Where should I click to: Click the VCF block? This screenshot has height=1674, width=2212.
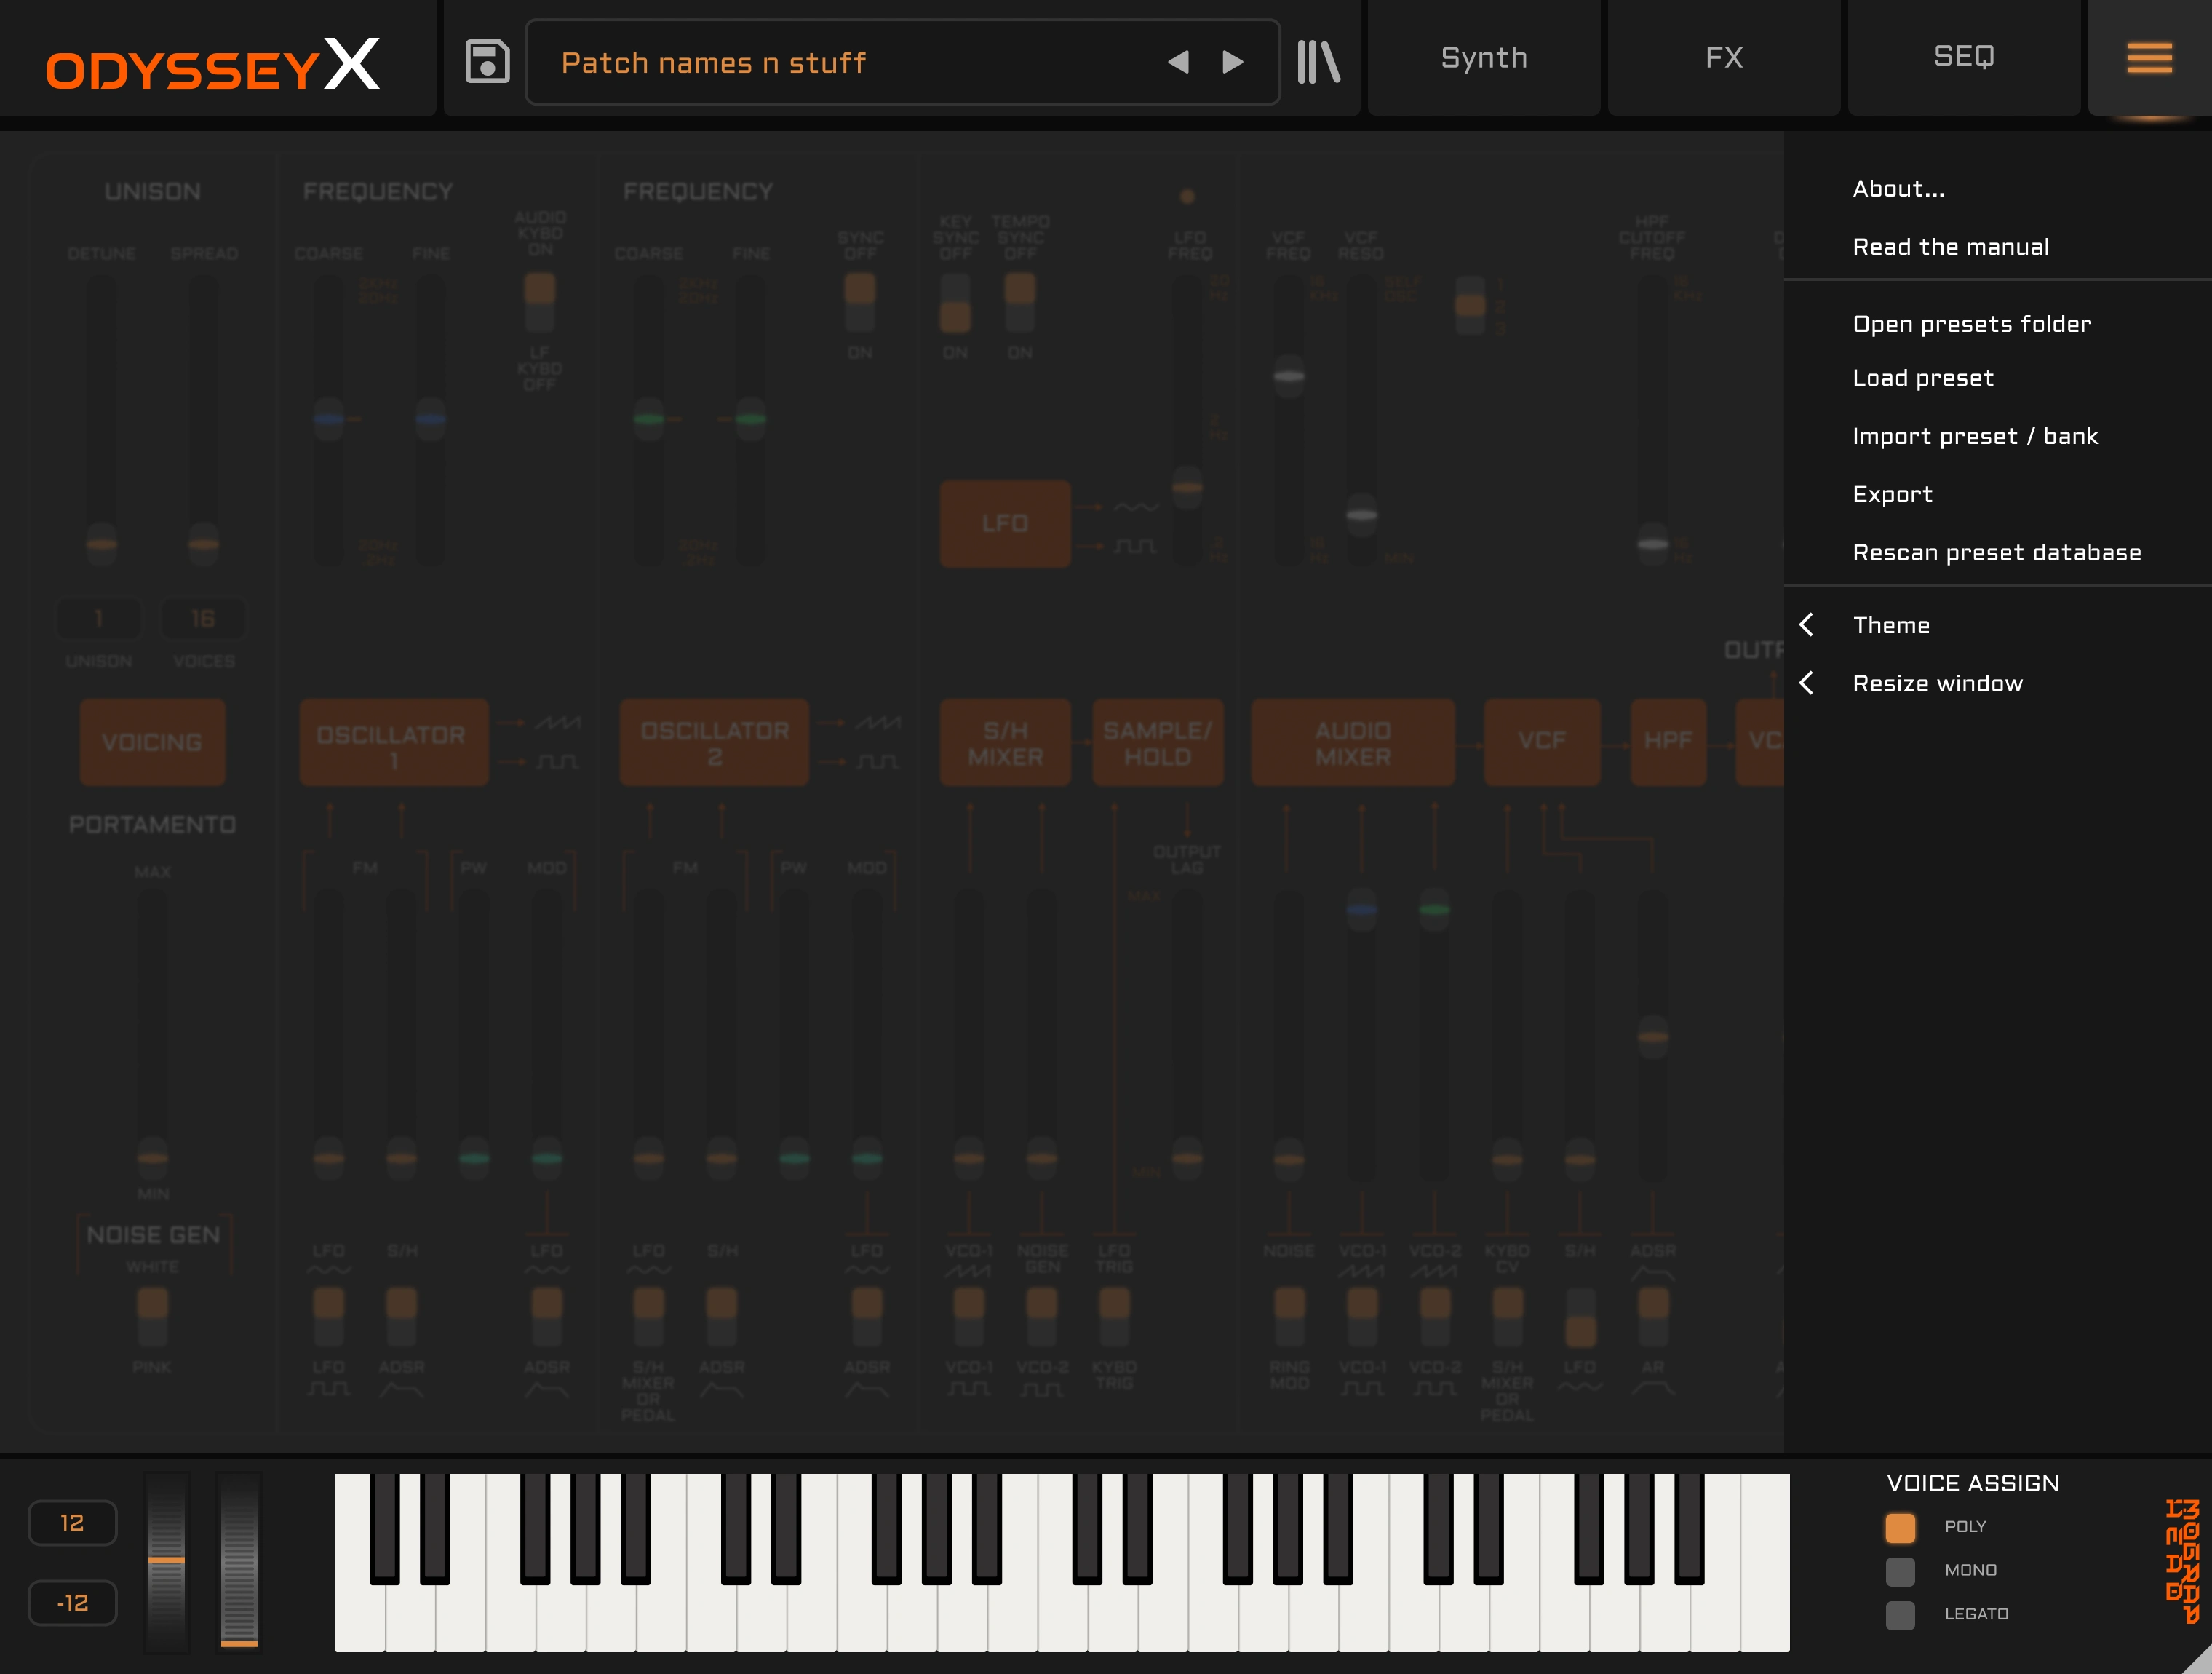pos(1542,742)
